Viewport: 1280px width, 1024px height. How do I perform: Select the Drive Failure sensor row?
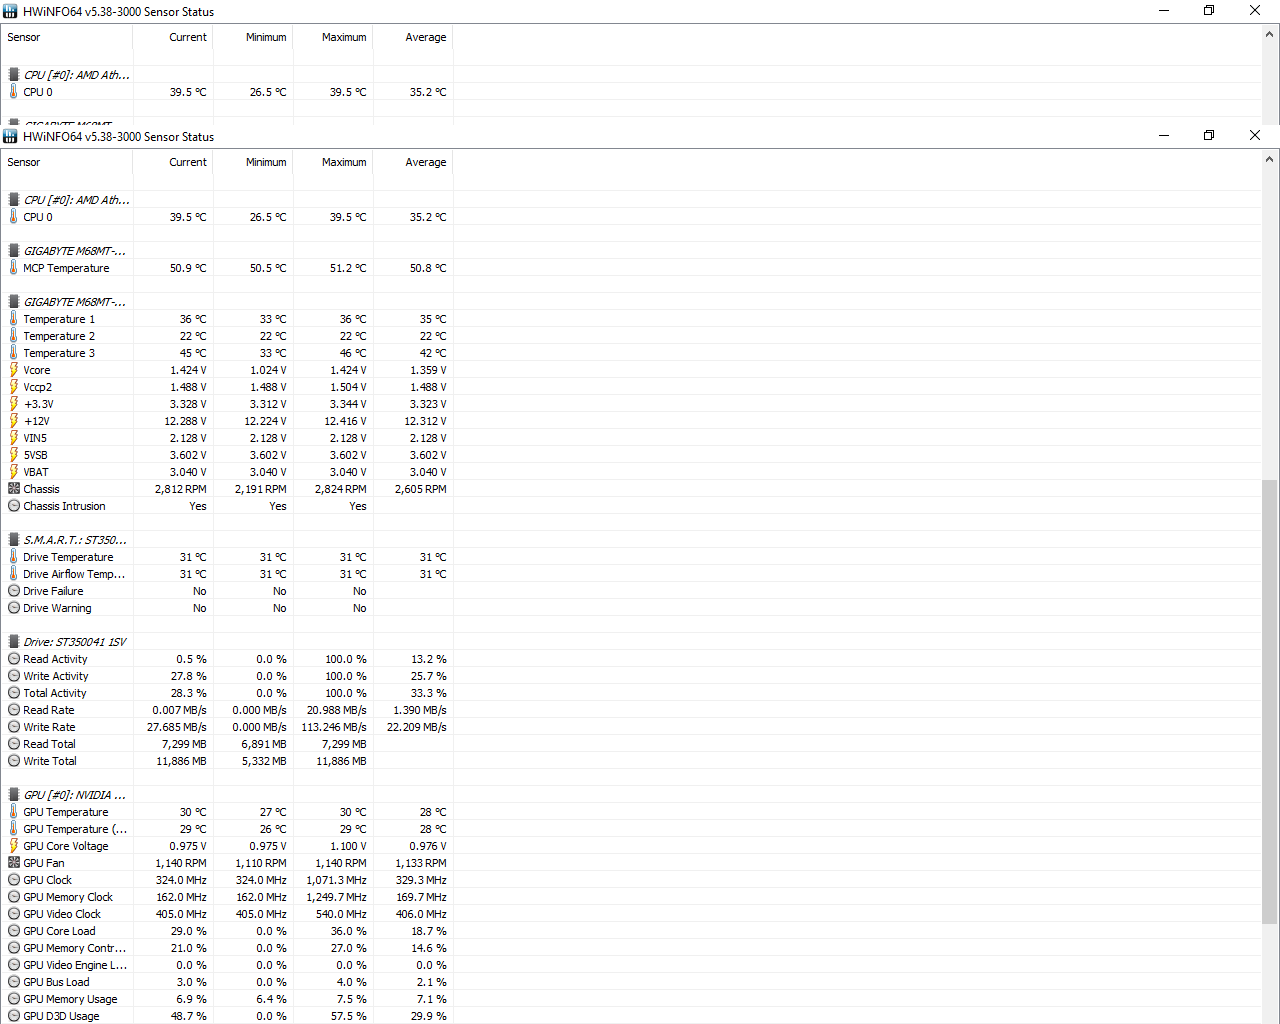pos(53,591)
